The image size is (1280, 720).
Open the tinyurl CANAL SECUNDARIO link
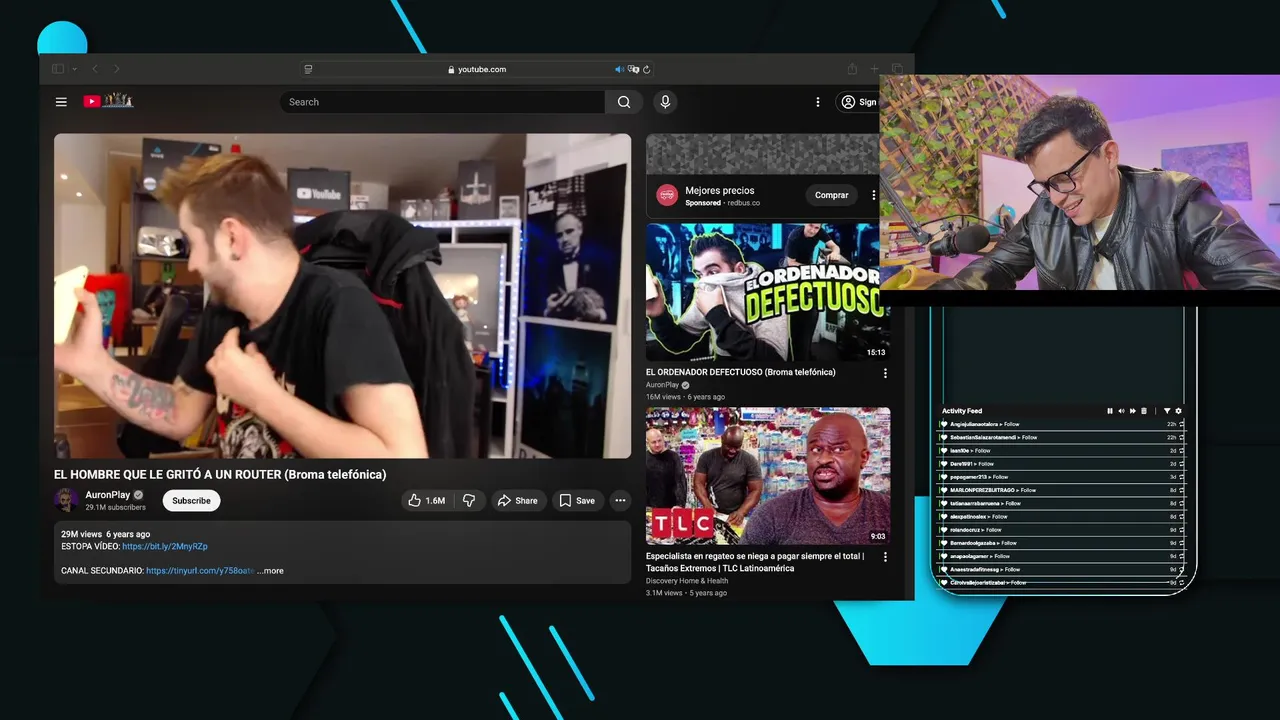coord(200,571)
